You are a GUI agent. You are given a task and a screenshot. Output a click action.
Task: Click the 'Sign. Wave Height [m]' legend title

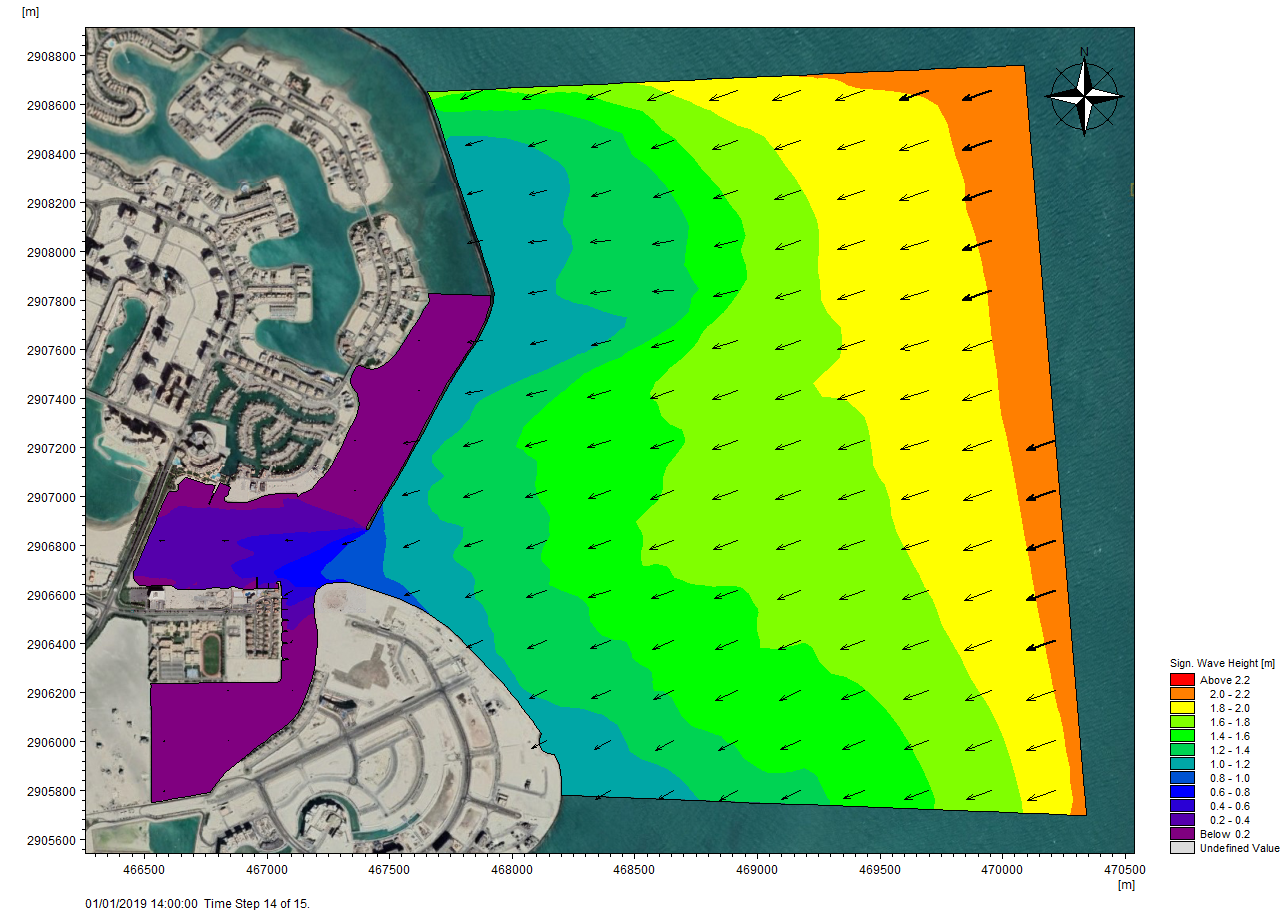[x=1222, y=664]
